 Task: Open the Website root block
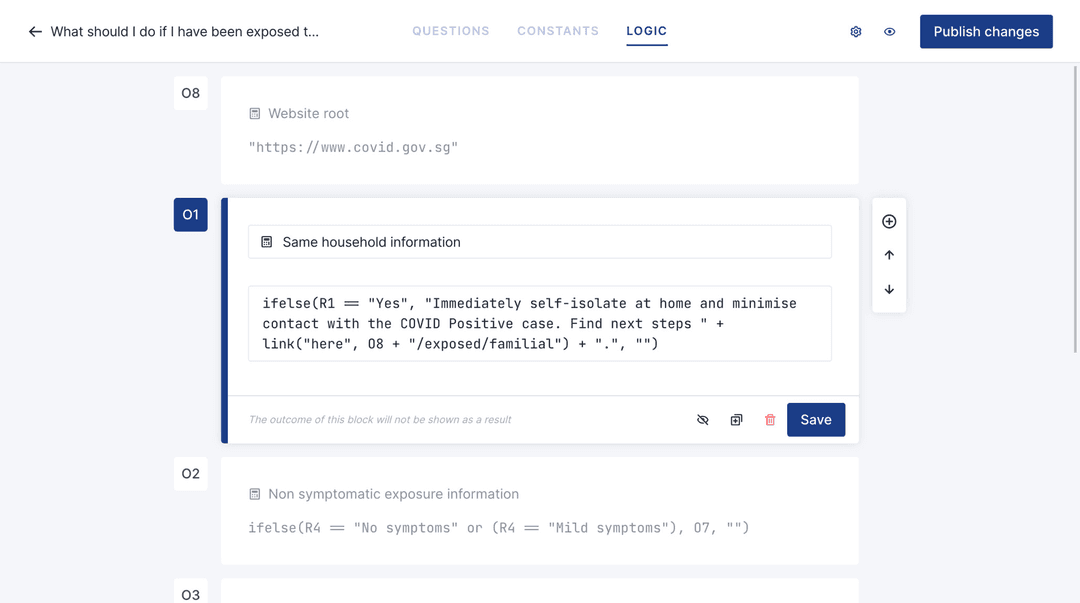point(539,130)
